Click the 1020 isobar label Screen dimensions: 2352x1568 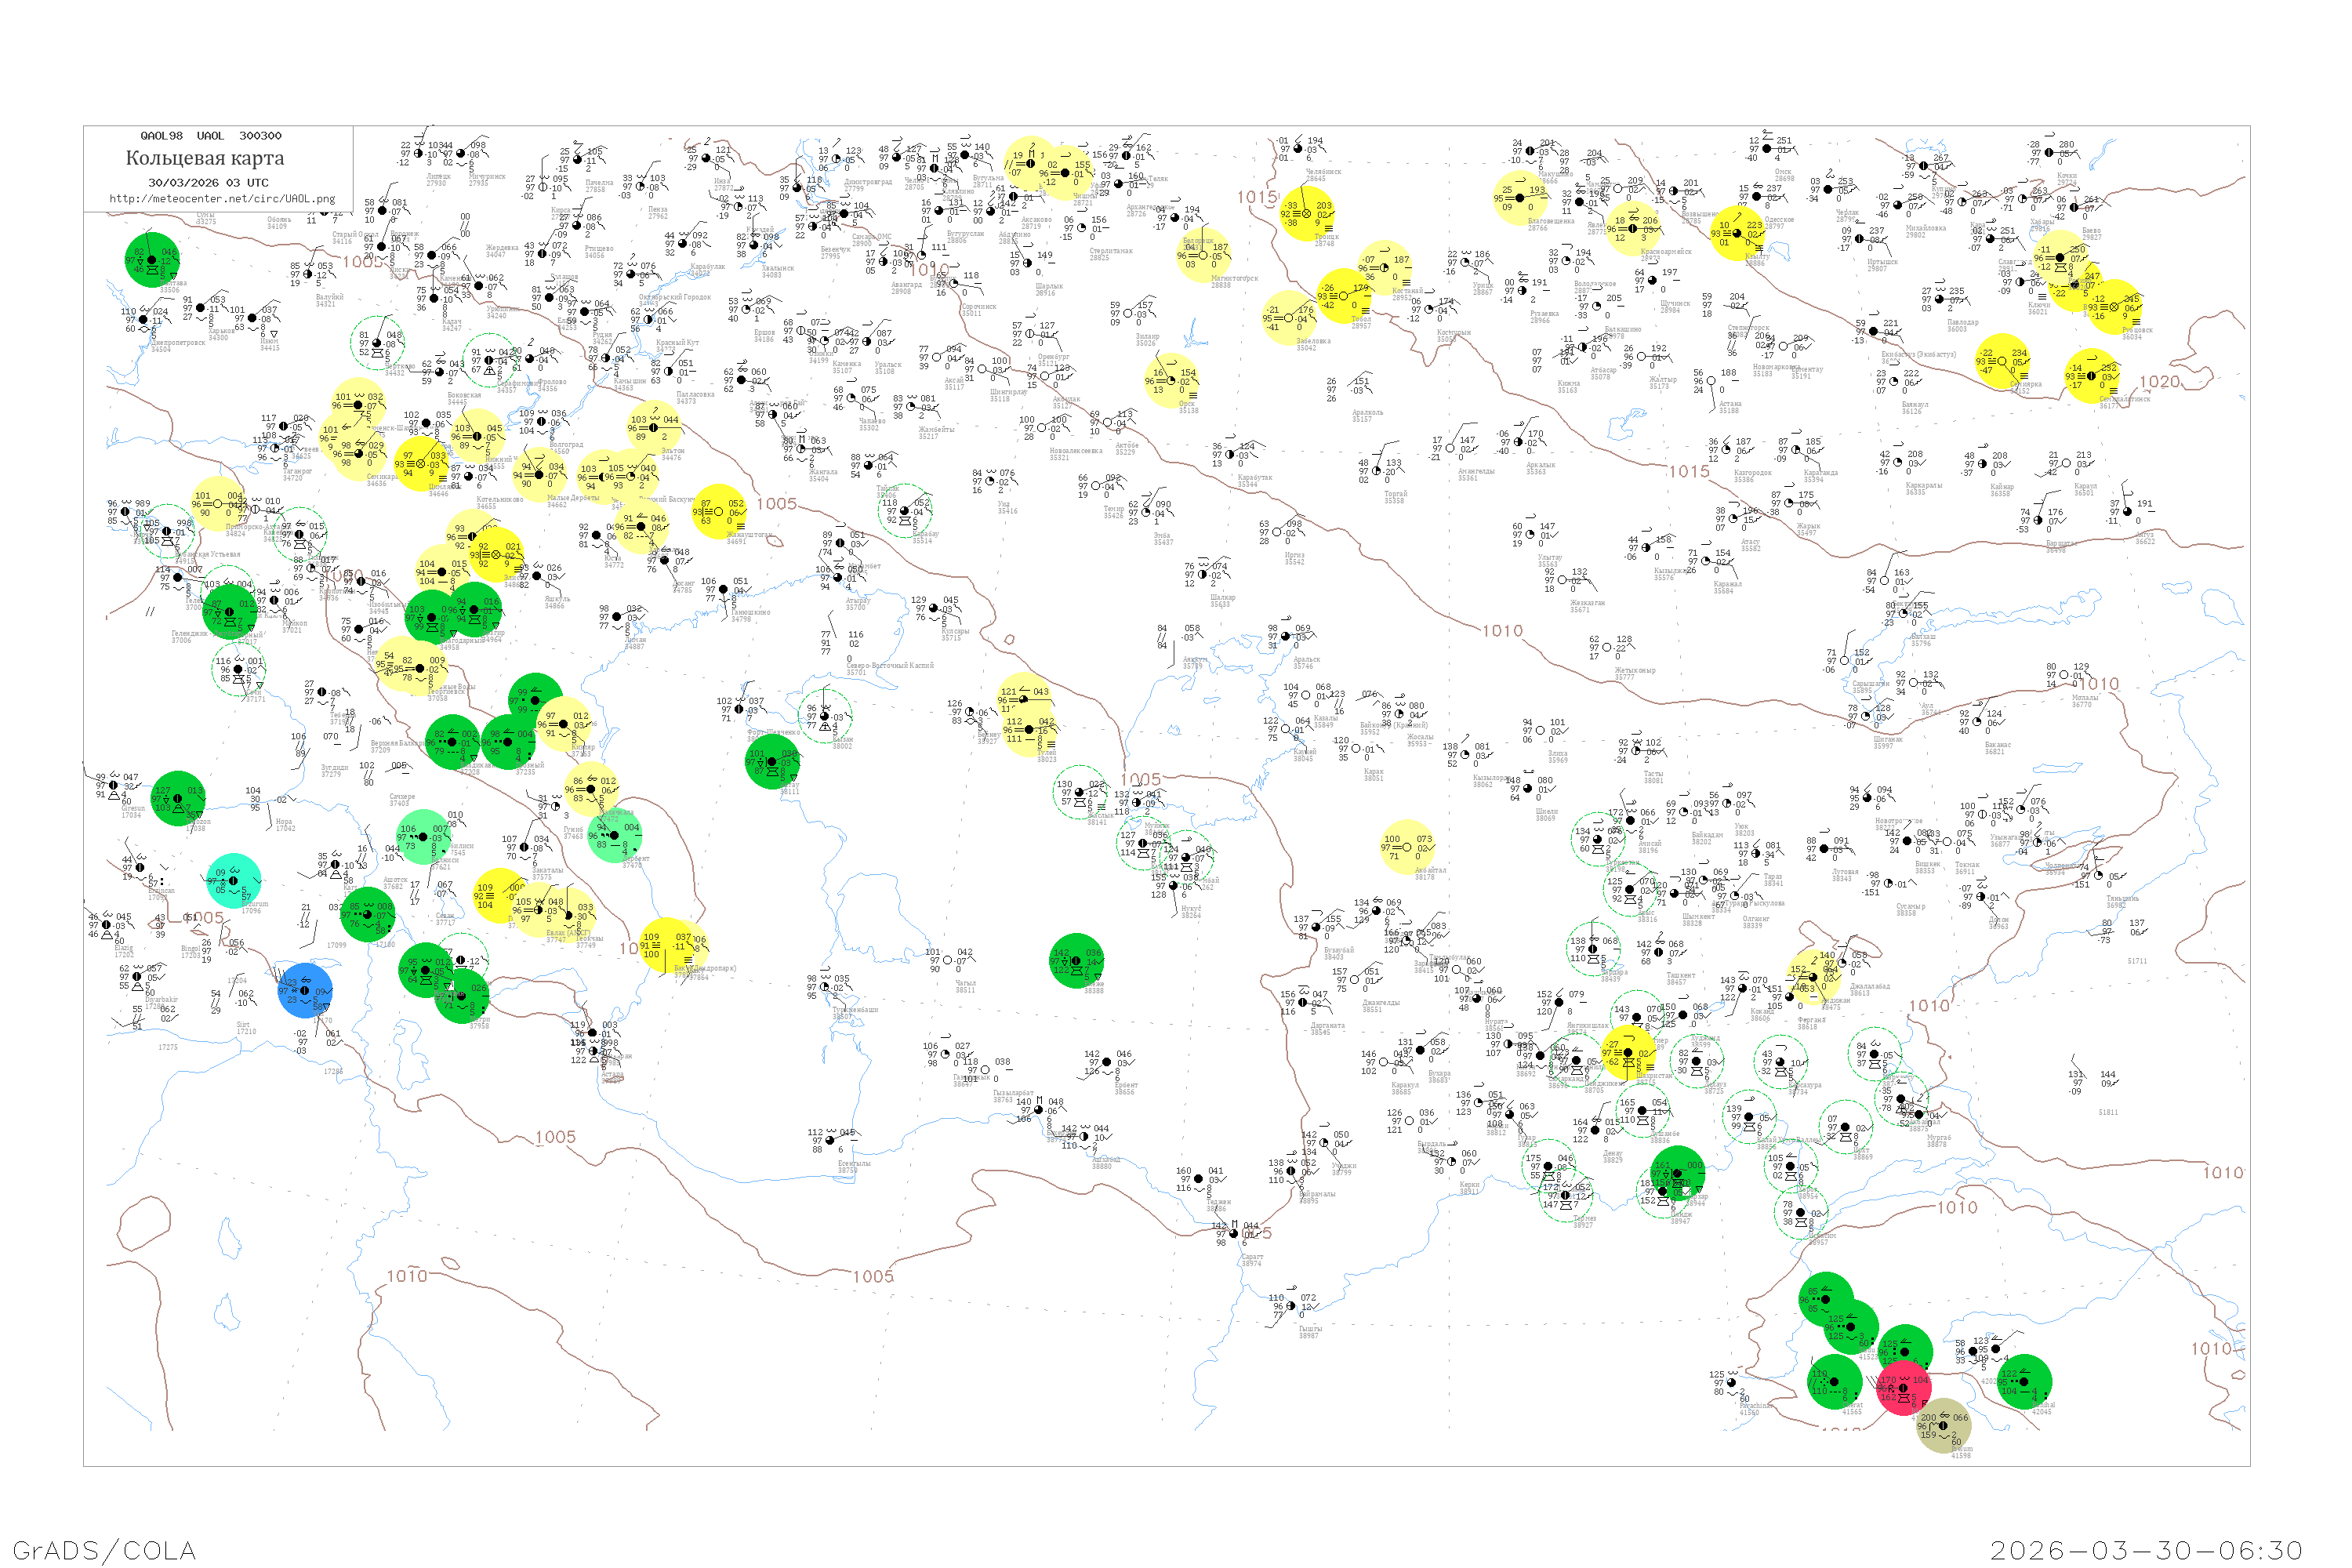pyautogui.click(x=2158, y=381)
